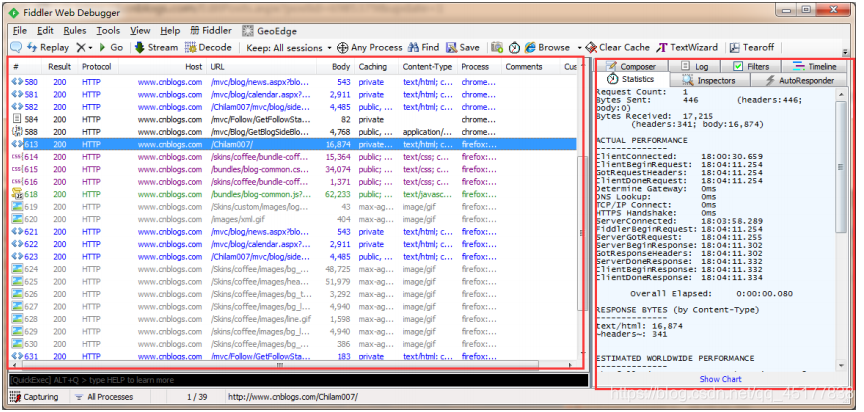Switch to the Composer tab
This screenshot has height=412, width=864.
pos(631,66)
